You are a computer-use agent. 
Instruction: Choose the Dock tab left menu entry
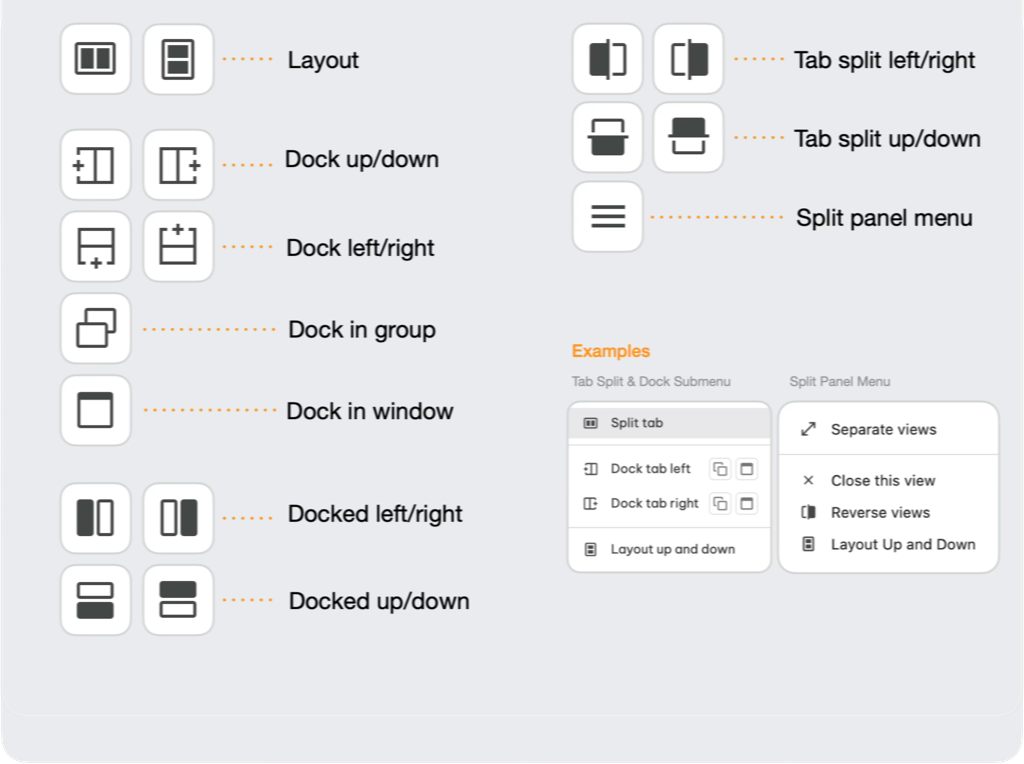pyautogui.click(x=650, y=469)
